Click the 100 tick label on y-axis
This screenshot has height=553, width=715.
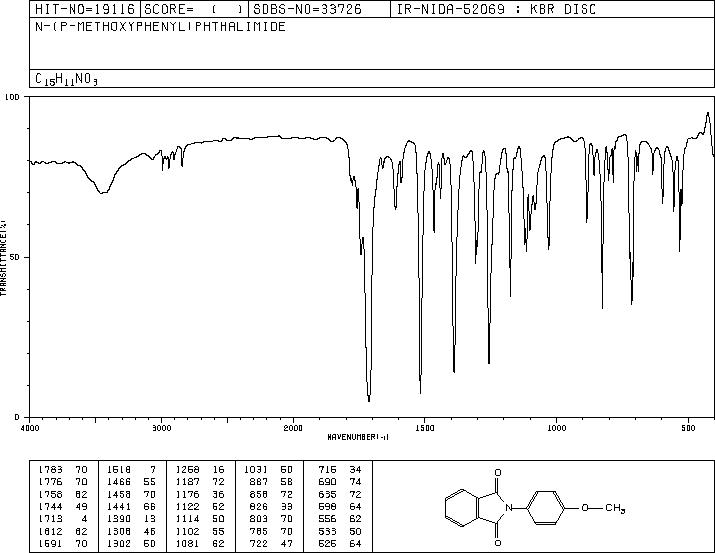click(x=13, y=97)
